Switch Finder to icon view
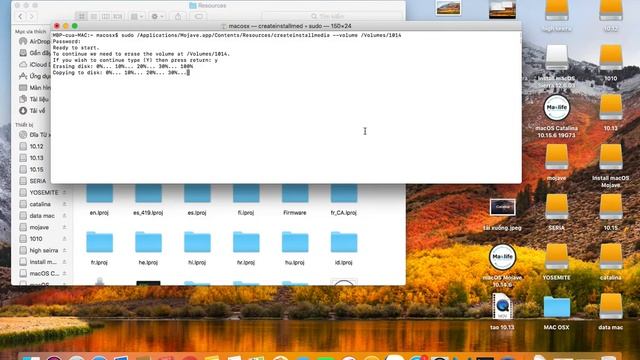Viewport: 640px width, 360px height. (82, 16)
